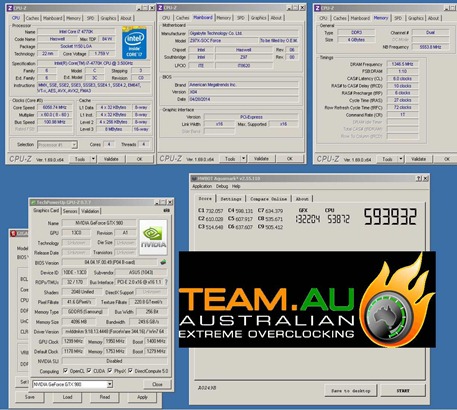Click the NVIDIA logo in GPU-Z
This screenshot has width=457, height=410.
point(153,237)
